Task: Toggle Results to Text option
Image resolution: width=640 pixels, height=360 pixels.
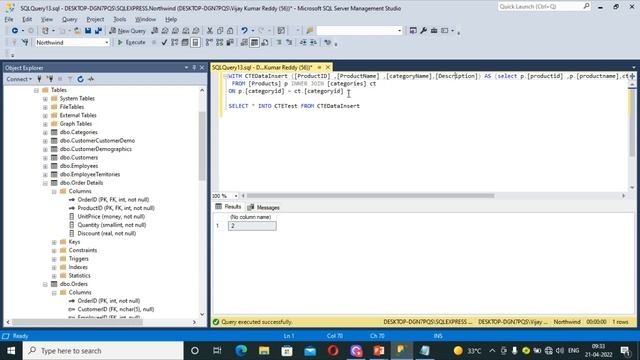Action: click(244, 42)
